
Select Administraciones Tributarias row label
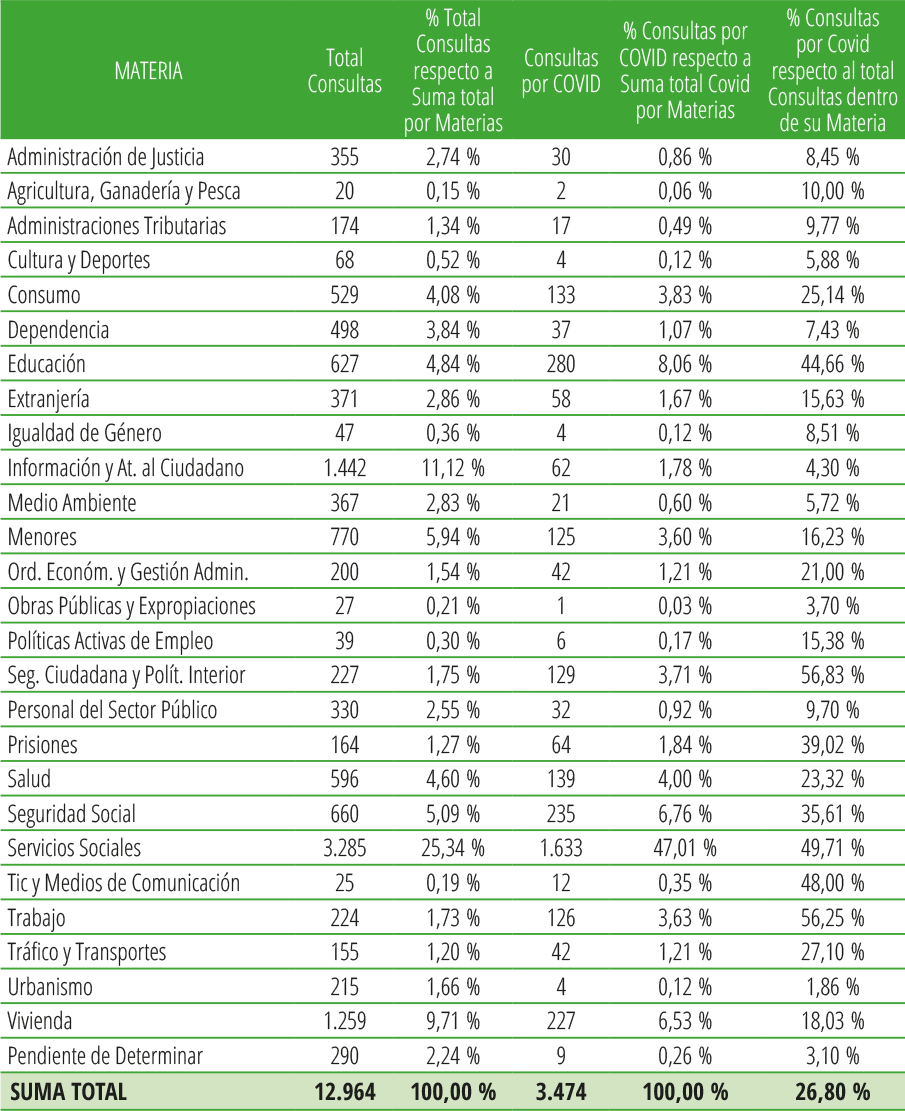pyautogui.click(x=117, y=226)
